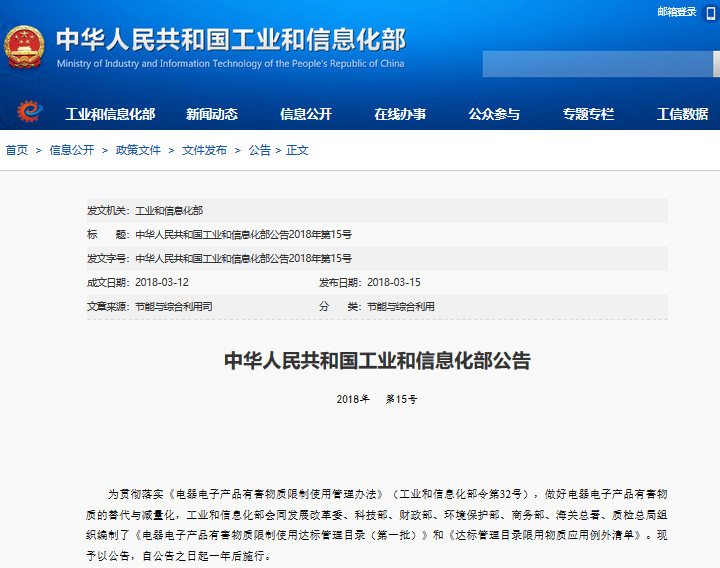
Task: Click 发文机关: 工业和信息化部 row
Action: tap(377, 211)
